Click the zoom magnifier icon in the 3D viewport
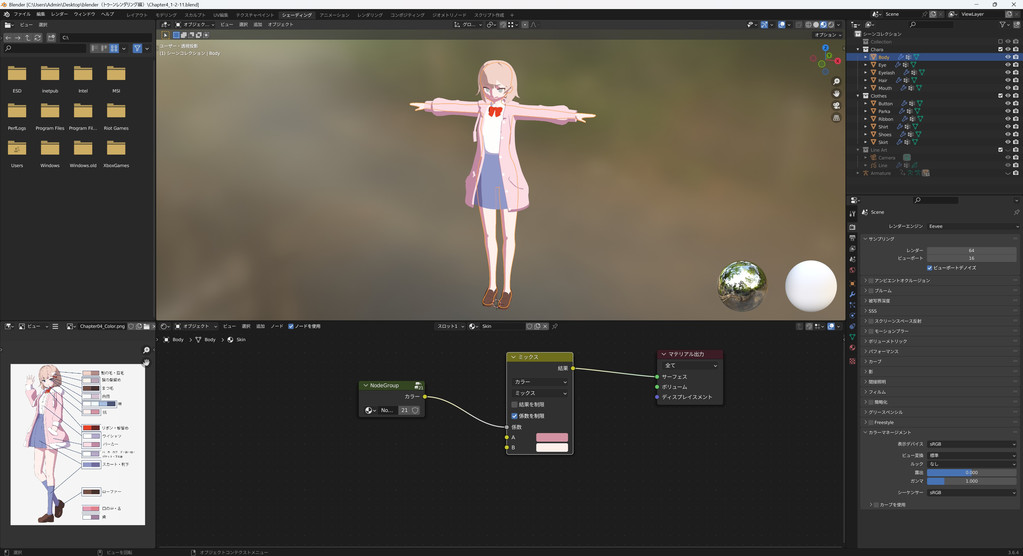This screenshot has width=1023, height=556. click(836, 82)
